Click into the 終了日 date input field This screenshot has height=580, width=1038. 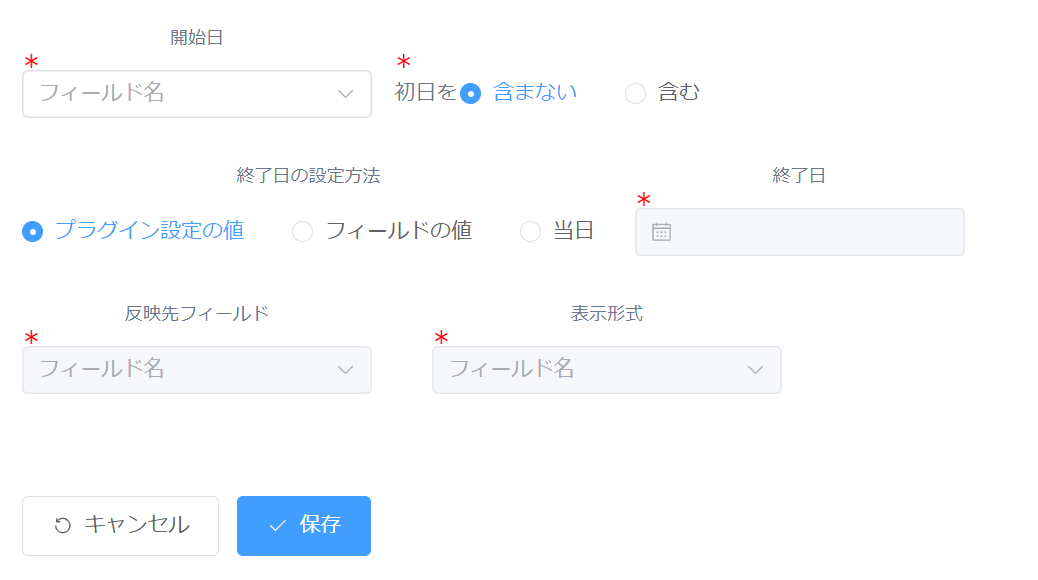tap(800, 232)
